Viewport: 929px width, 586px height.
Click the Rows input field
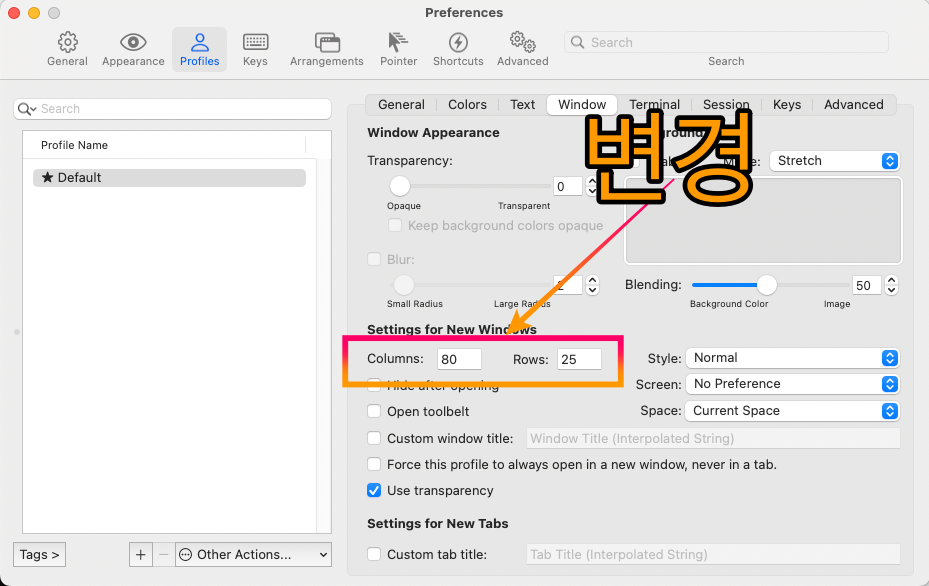pos(579,359)
